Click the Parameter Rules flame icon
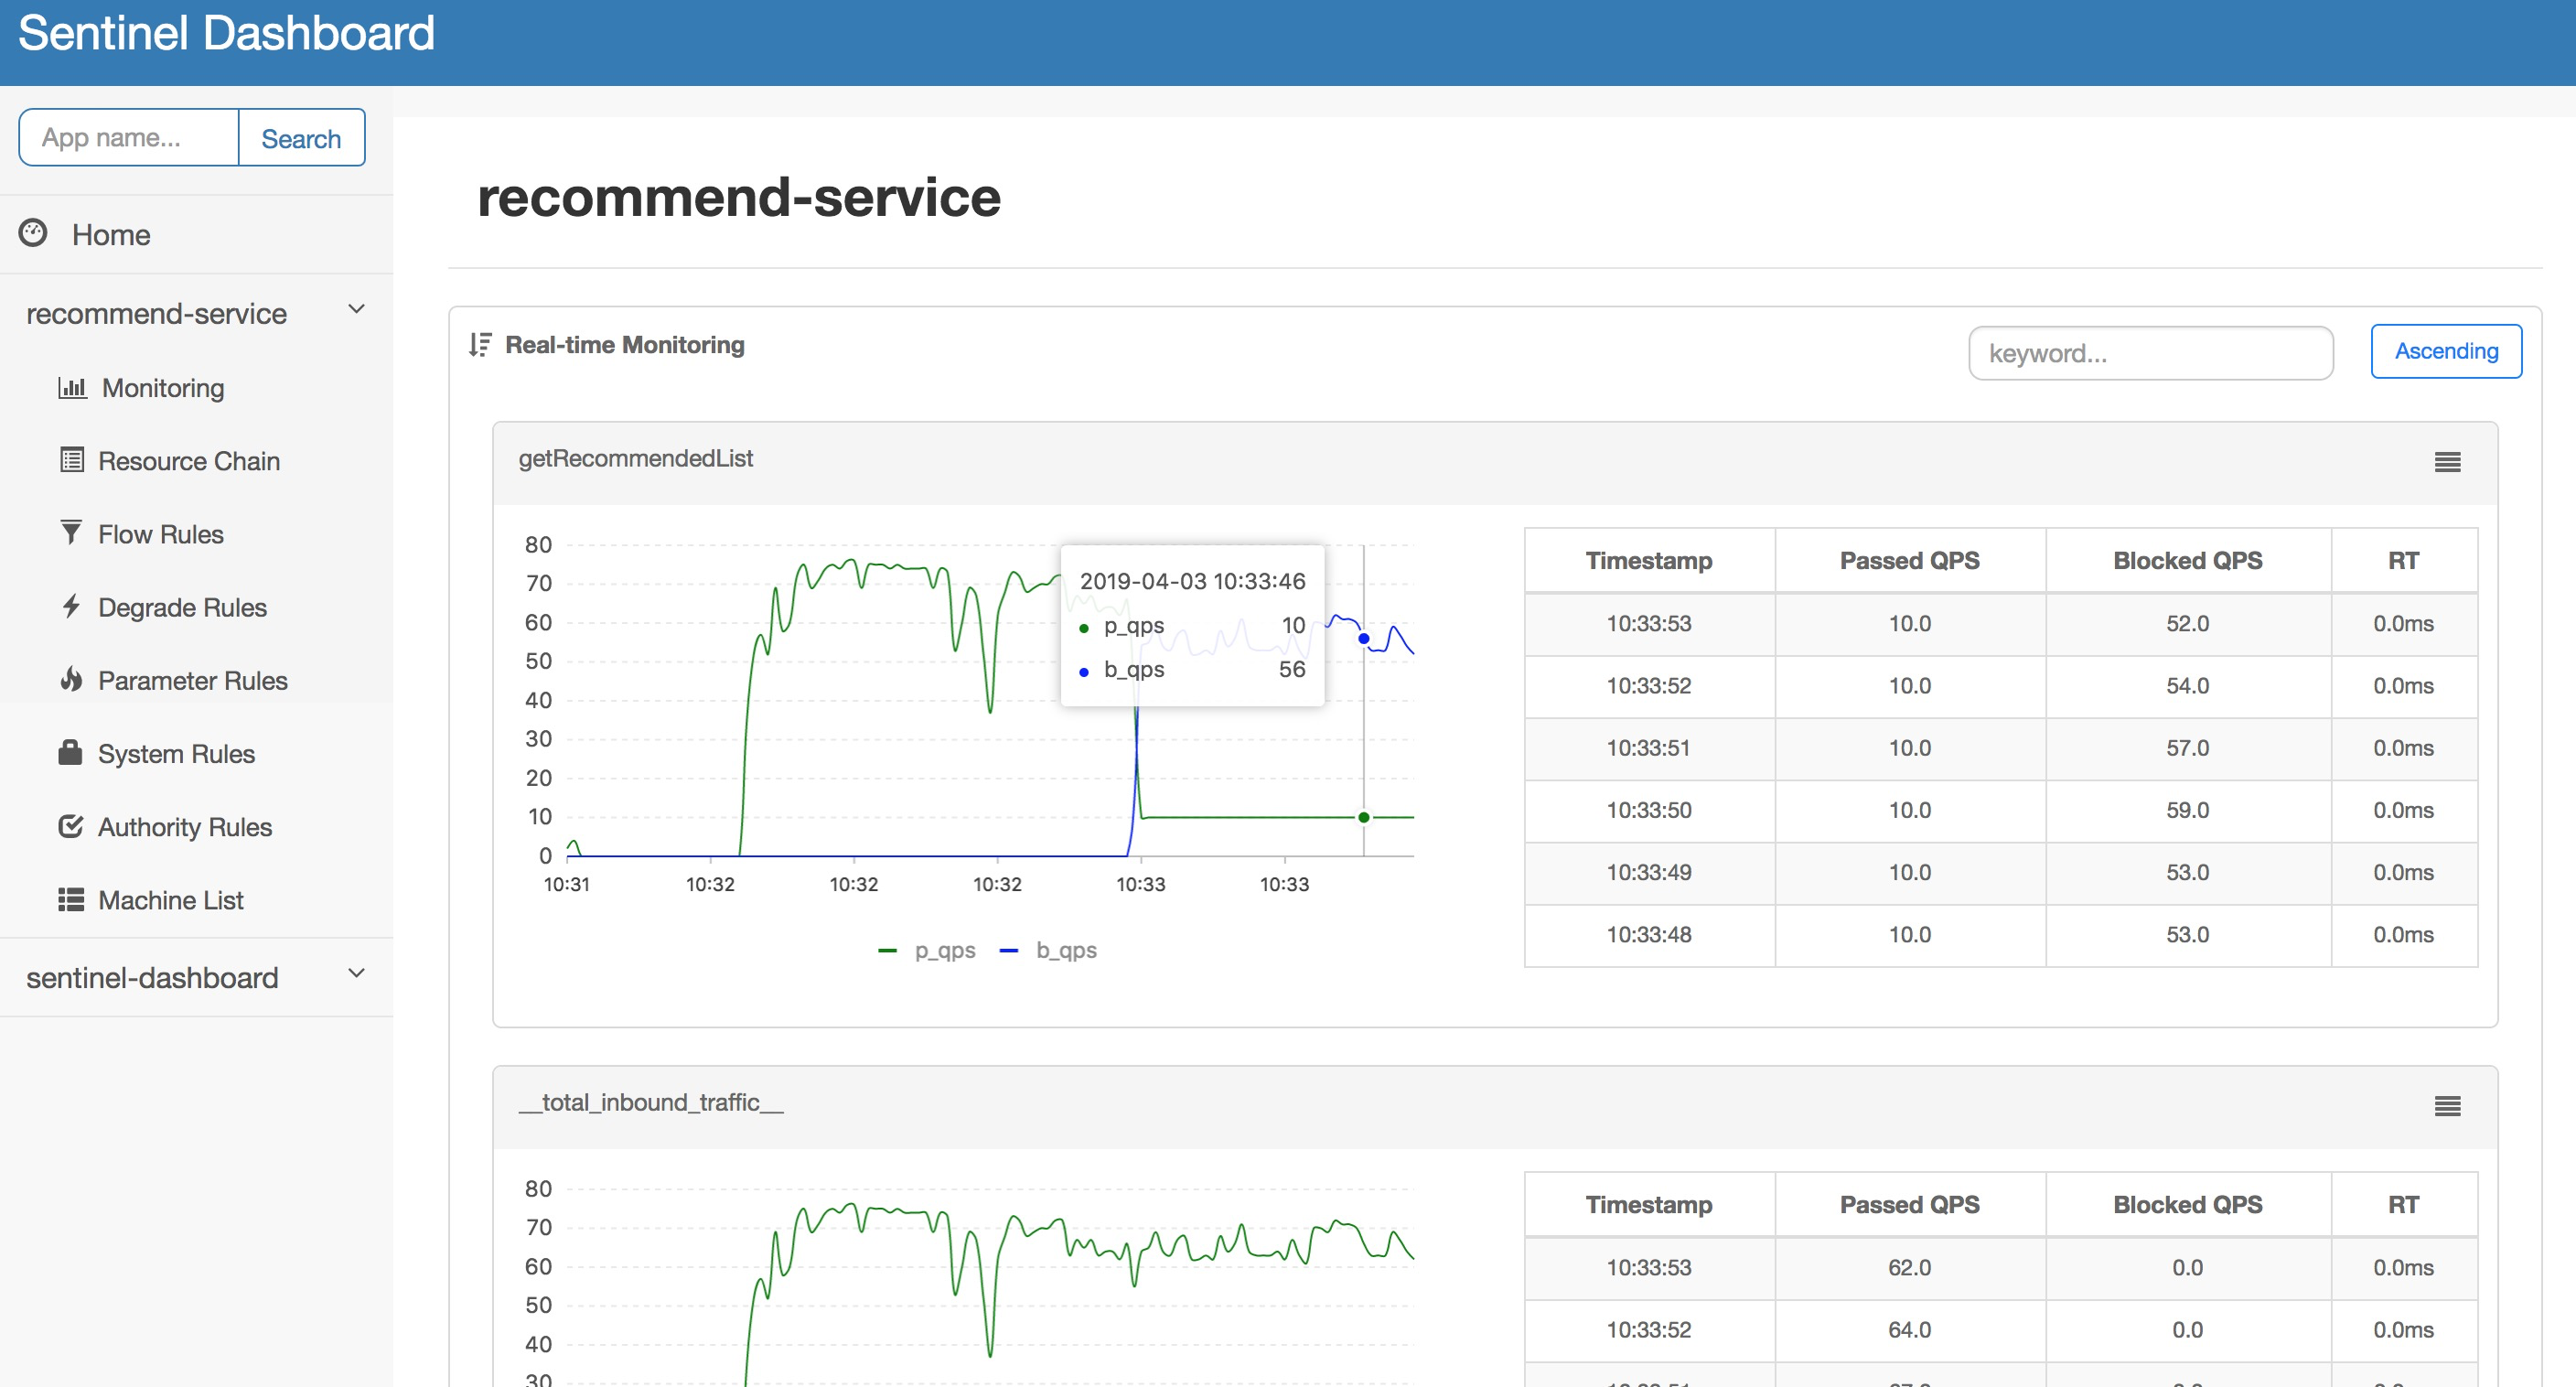The image size is (2576, 1387). (x=71, y=679)
